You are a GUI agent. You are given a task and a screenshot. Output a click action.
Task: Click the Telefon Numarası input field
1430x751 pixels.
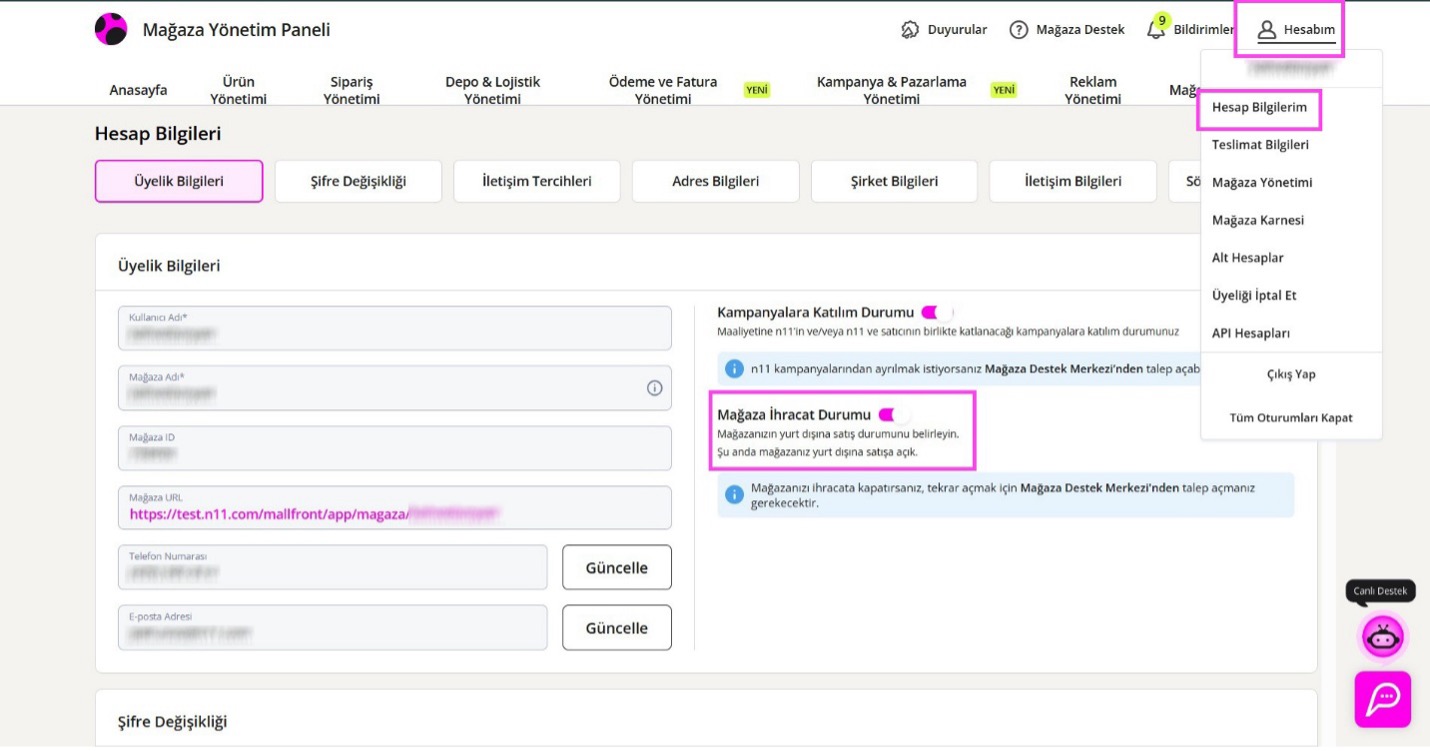(333, 567)
